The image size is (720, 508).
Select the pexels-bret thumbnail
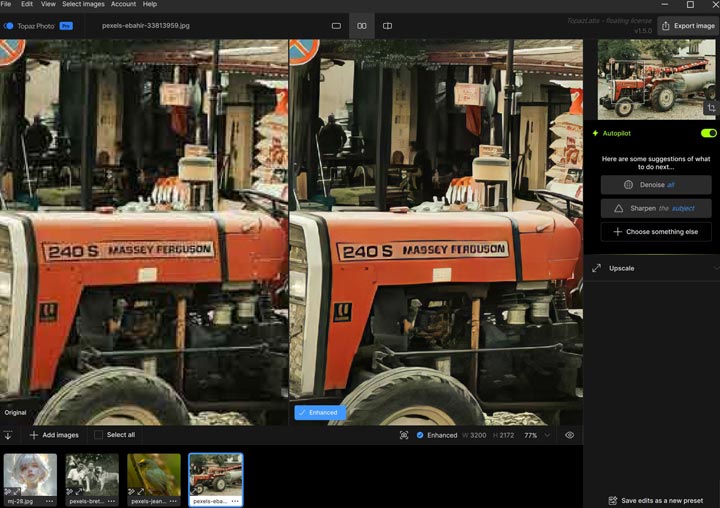click(x=92, y=476)
